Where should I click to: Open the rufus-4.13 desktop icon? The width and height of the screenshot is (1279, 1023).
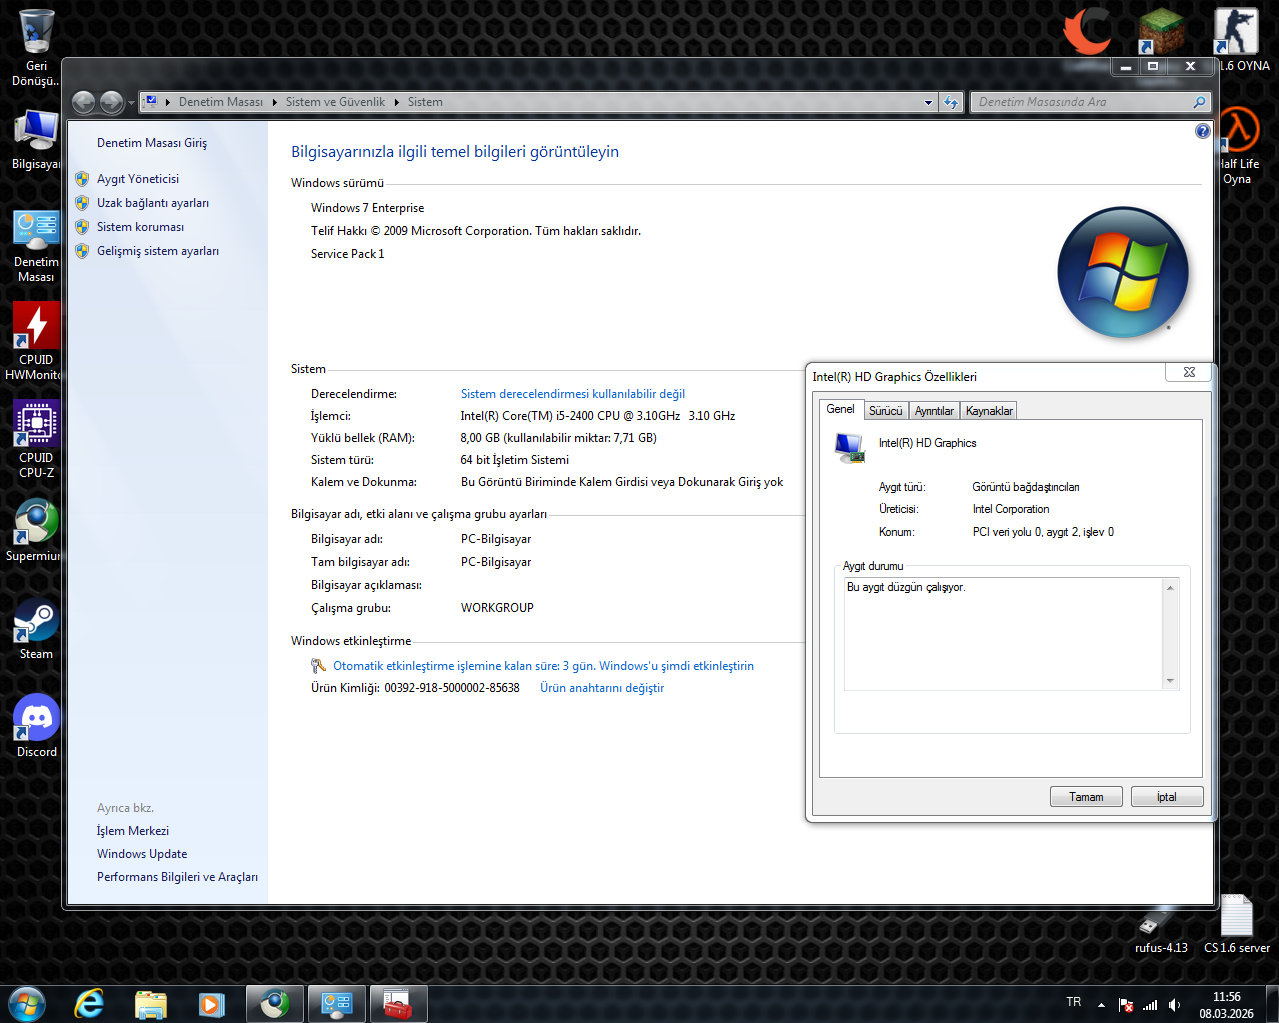(x=1161, y=931)
